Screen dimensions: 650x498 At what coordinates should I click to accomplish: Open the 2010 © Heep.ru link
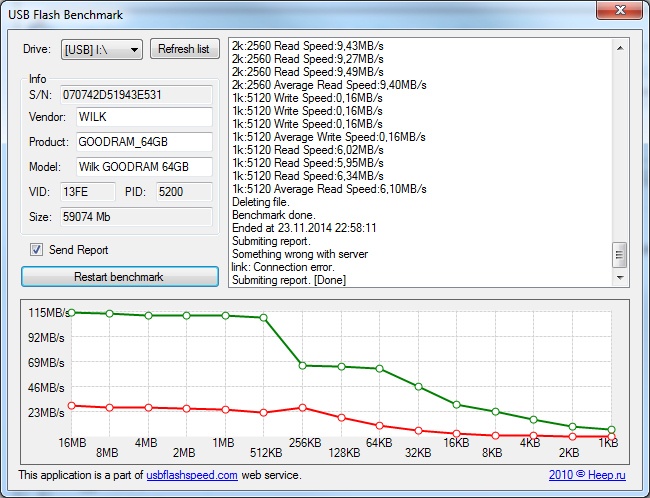(587, 476)
